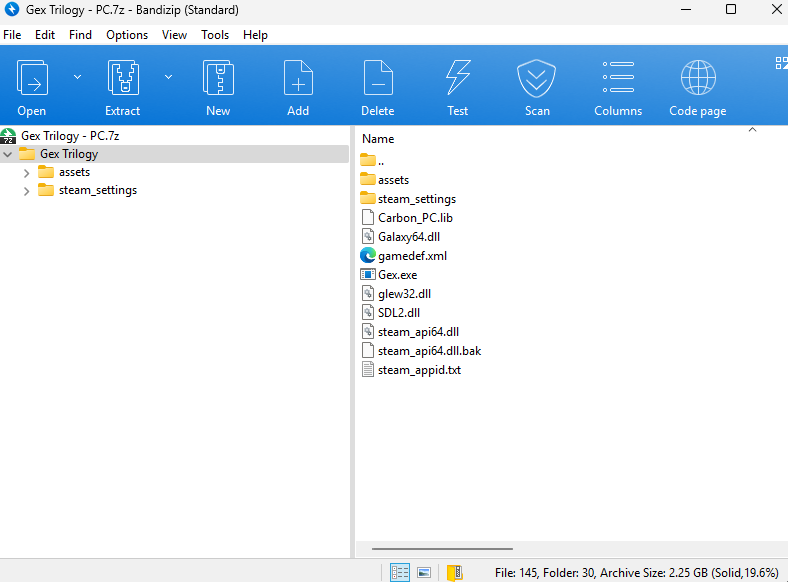Select the SDL2.dll file
Screen dimensions: 788x582
pos(399,313)
